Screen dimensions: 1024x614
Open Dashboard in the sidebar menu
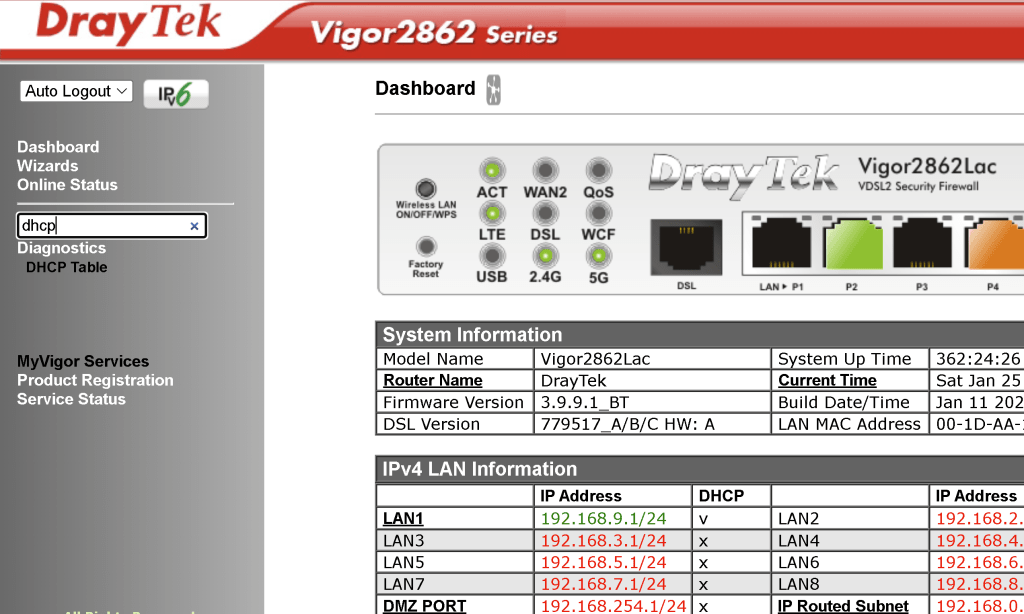tap(58, 147)
